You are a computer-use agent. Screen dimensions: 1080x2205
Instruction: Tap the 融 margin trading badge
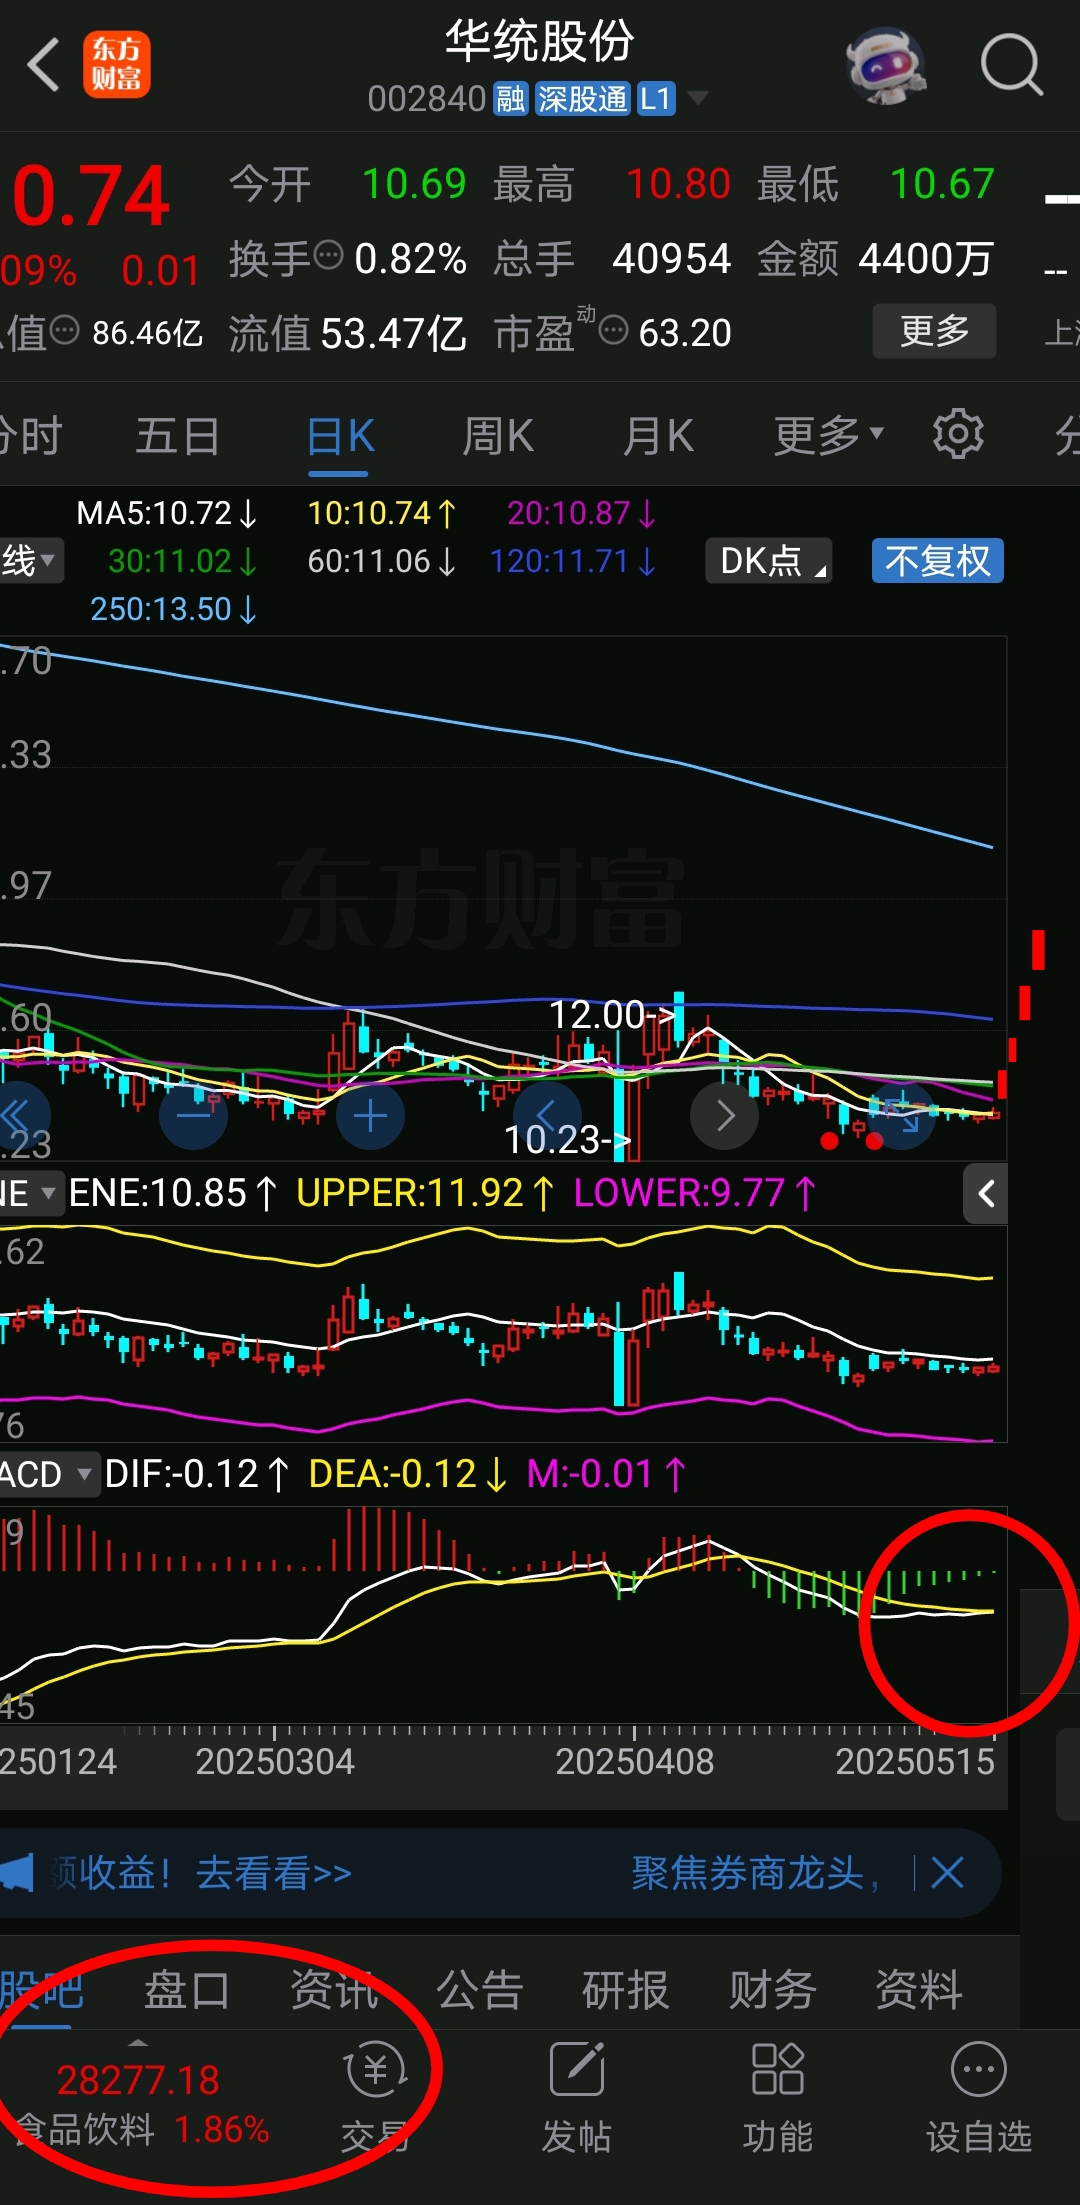[x=510, y=99]
